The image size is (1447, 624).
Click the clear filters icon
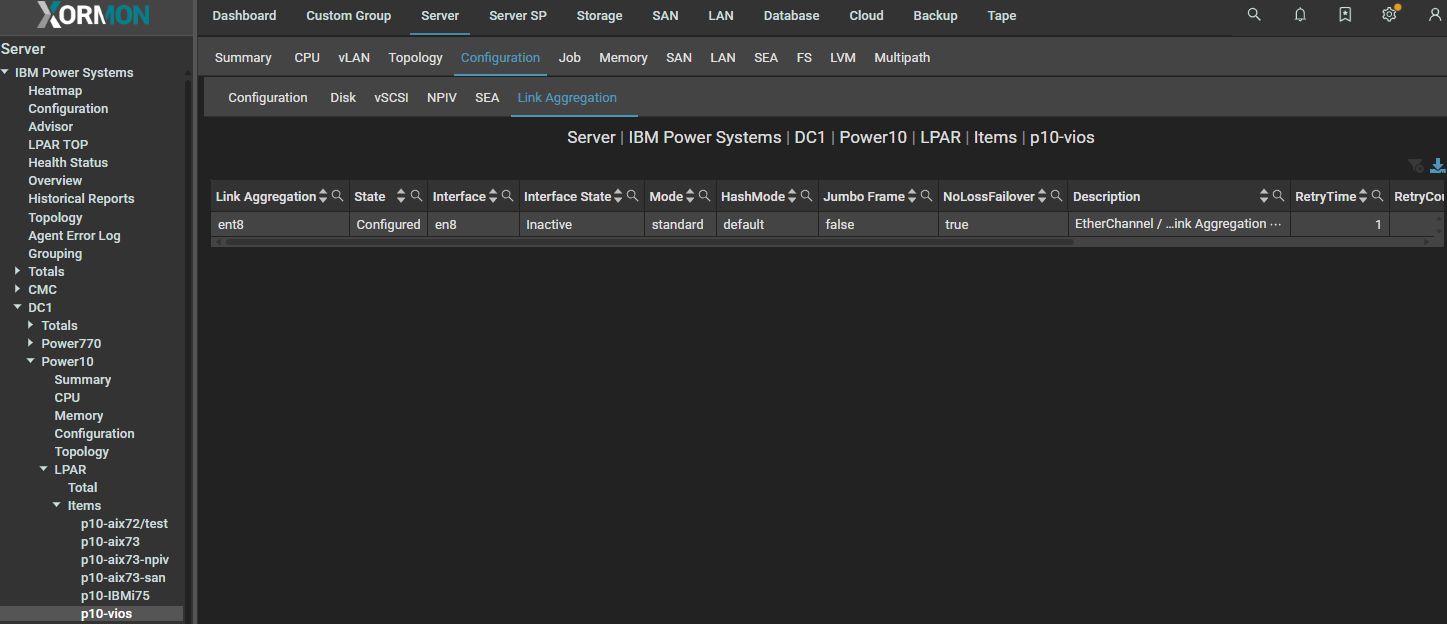click(x=1415, y=166)
